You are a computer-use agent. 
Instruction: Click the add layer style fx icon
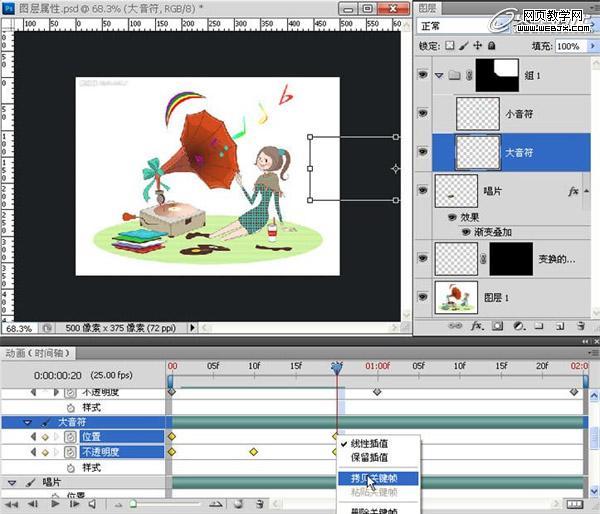click(478, 326)
